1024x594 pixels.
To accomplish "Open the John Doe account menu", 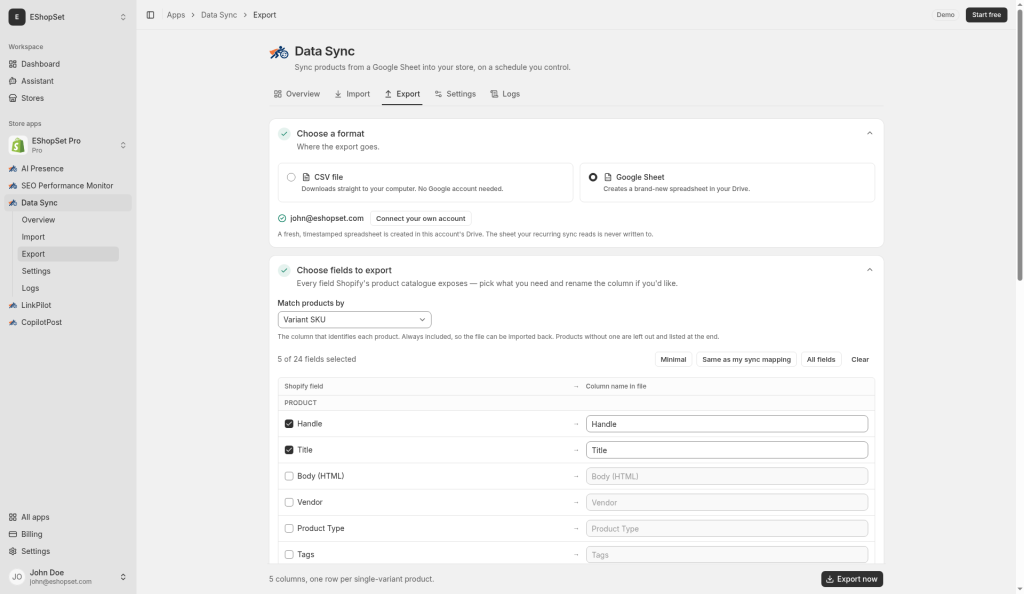I will [x=123, y=577].
